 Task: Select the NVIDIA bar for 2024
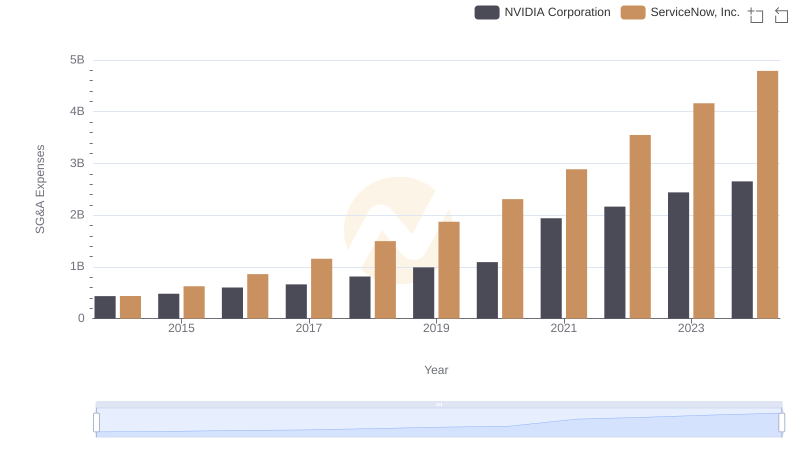tap(742, 250)
